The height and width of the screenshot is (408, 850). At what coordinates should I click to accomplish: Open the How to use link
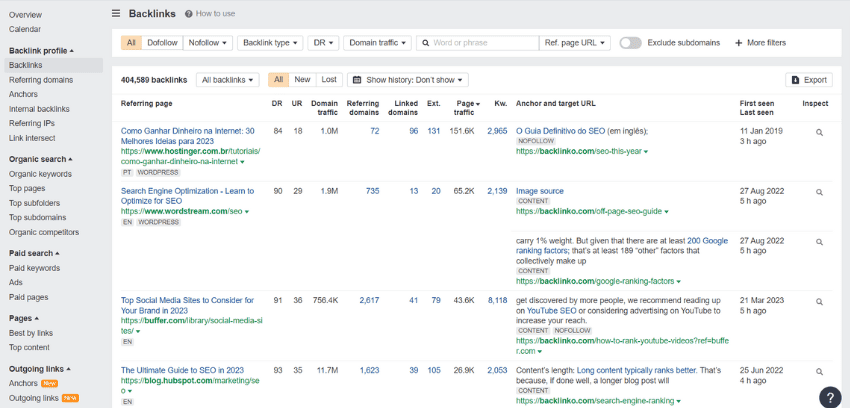[215, 14]
